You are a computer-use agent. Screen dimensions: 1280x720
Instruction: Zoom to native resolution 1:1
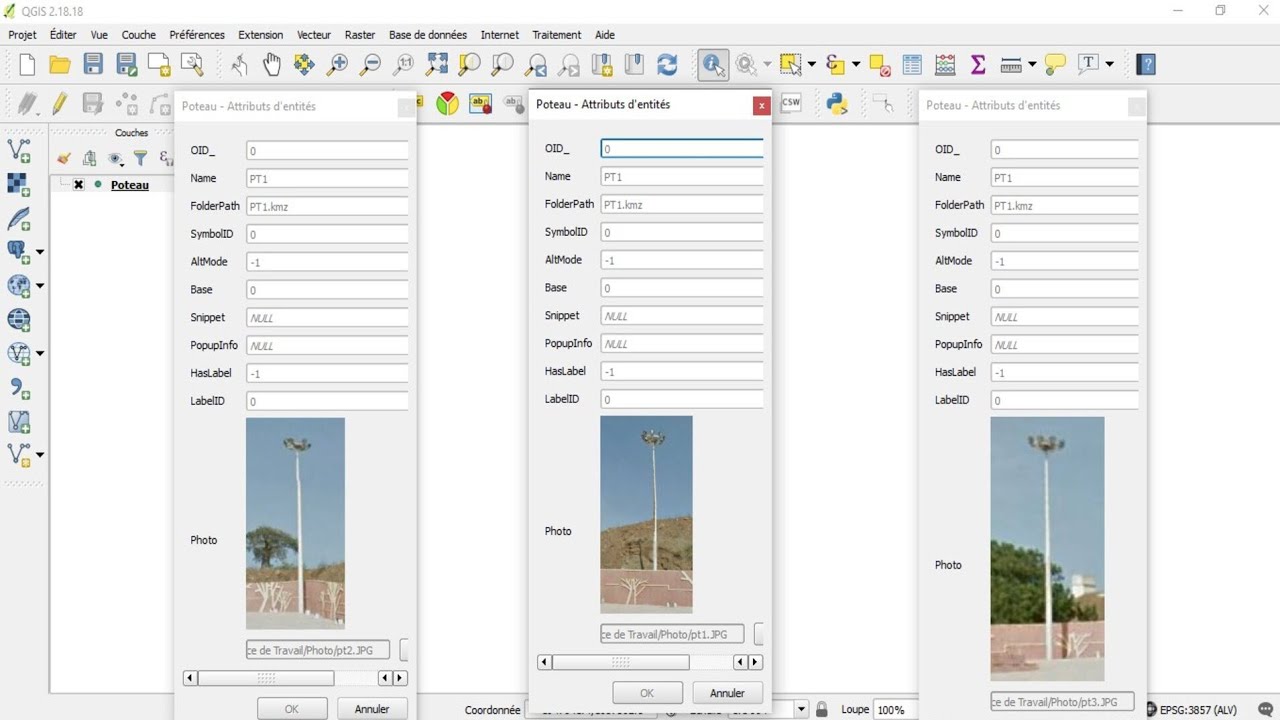[404, 65]
